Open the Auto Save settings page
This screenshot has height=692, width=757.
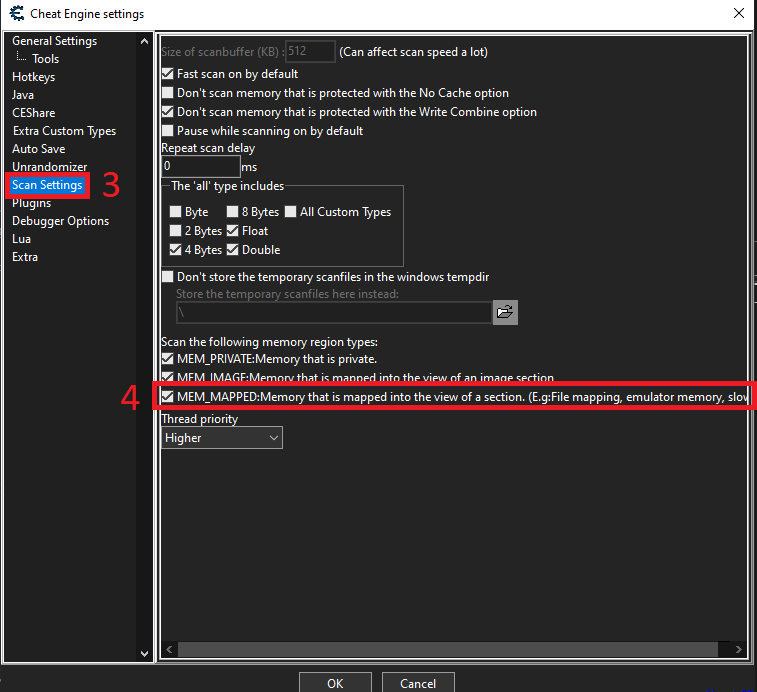pyautogui.click(x=39, y=149)
